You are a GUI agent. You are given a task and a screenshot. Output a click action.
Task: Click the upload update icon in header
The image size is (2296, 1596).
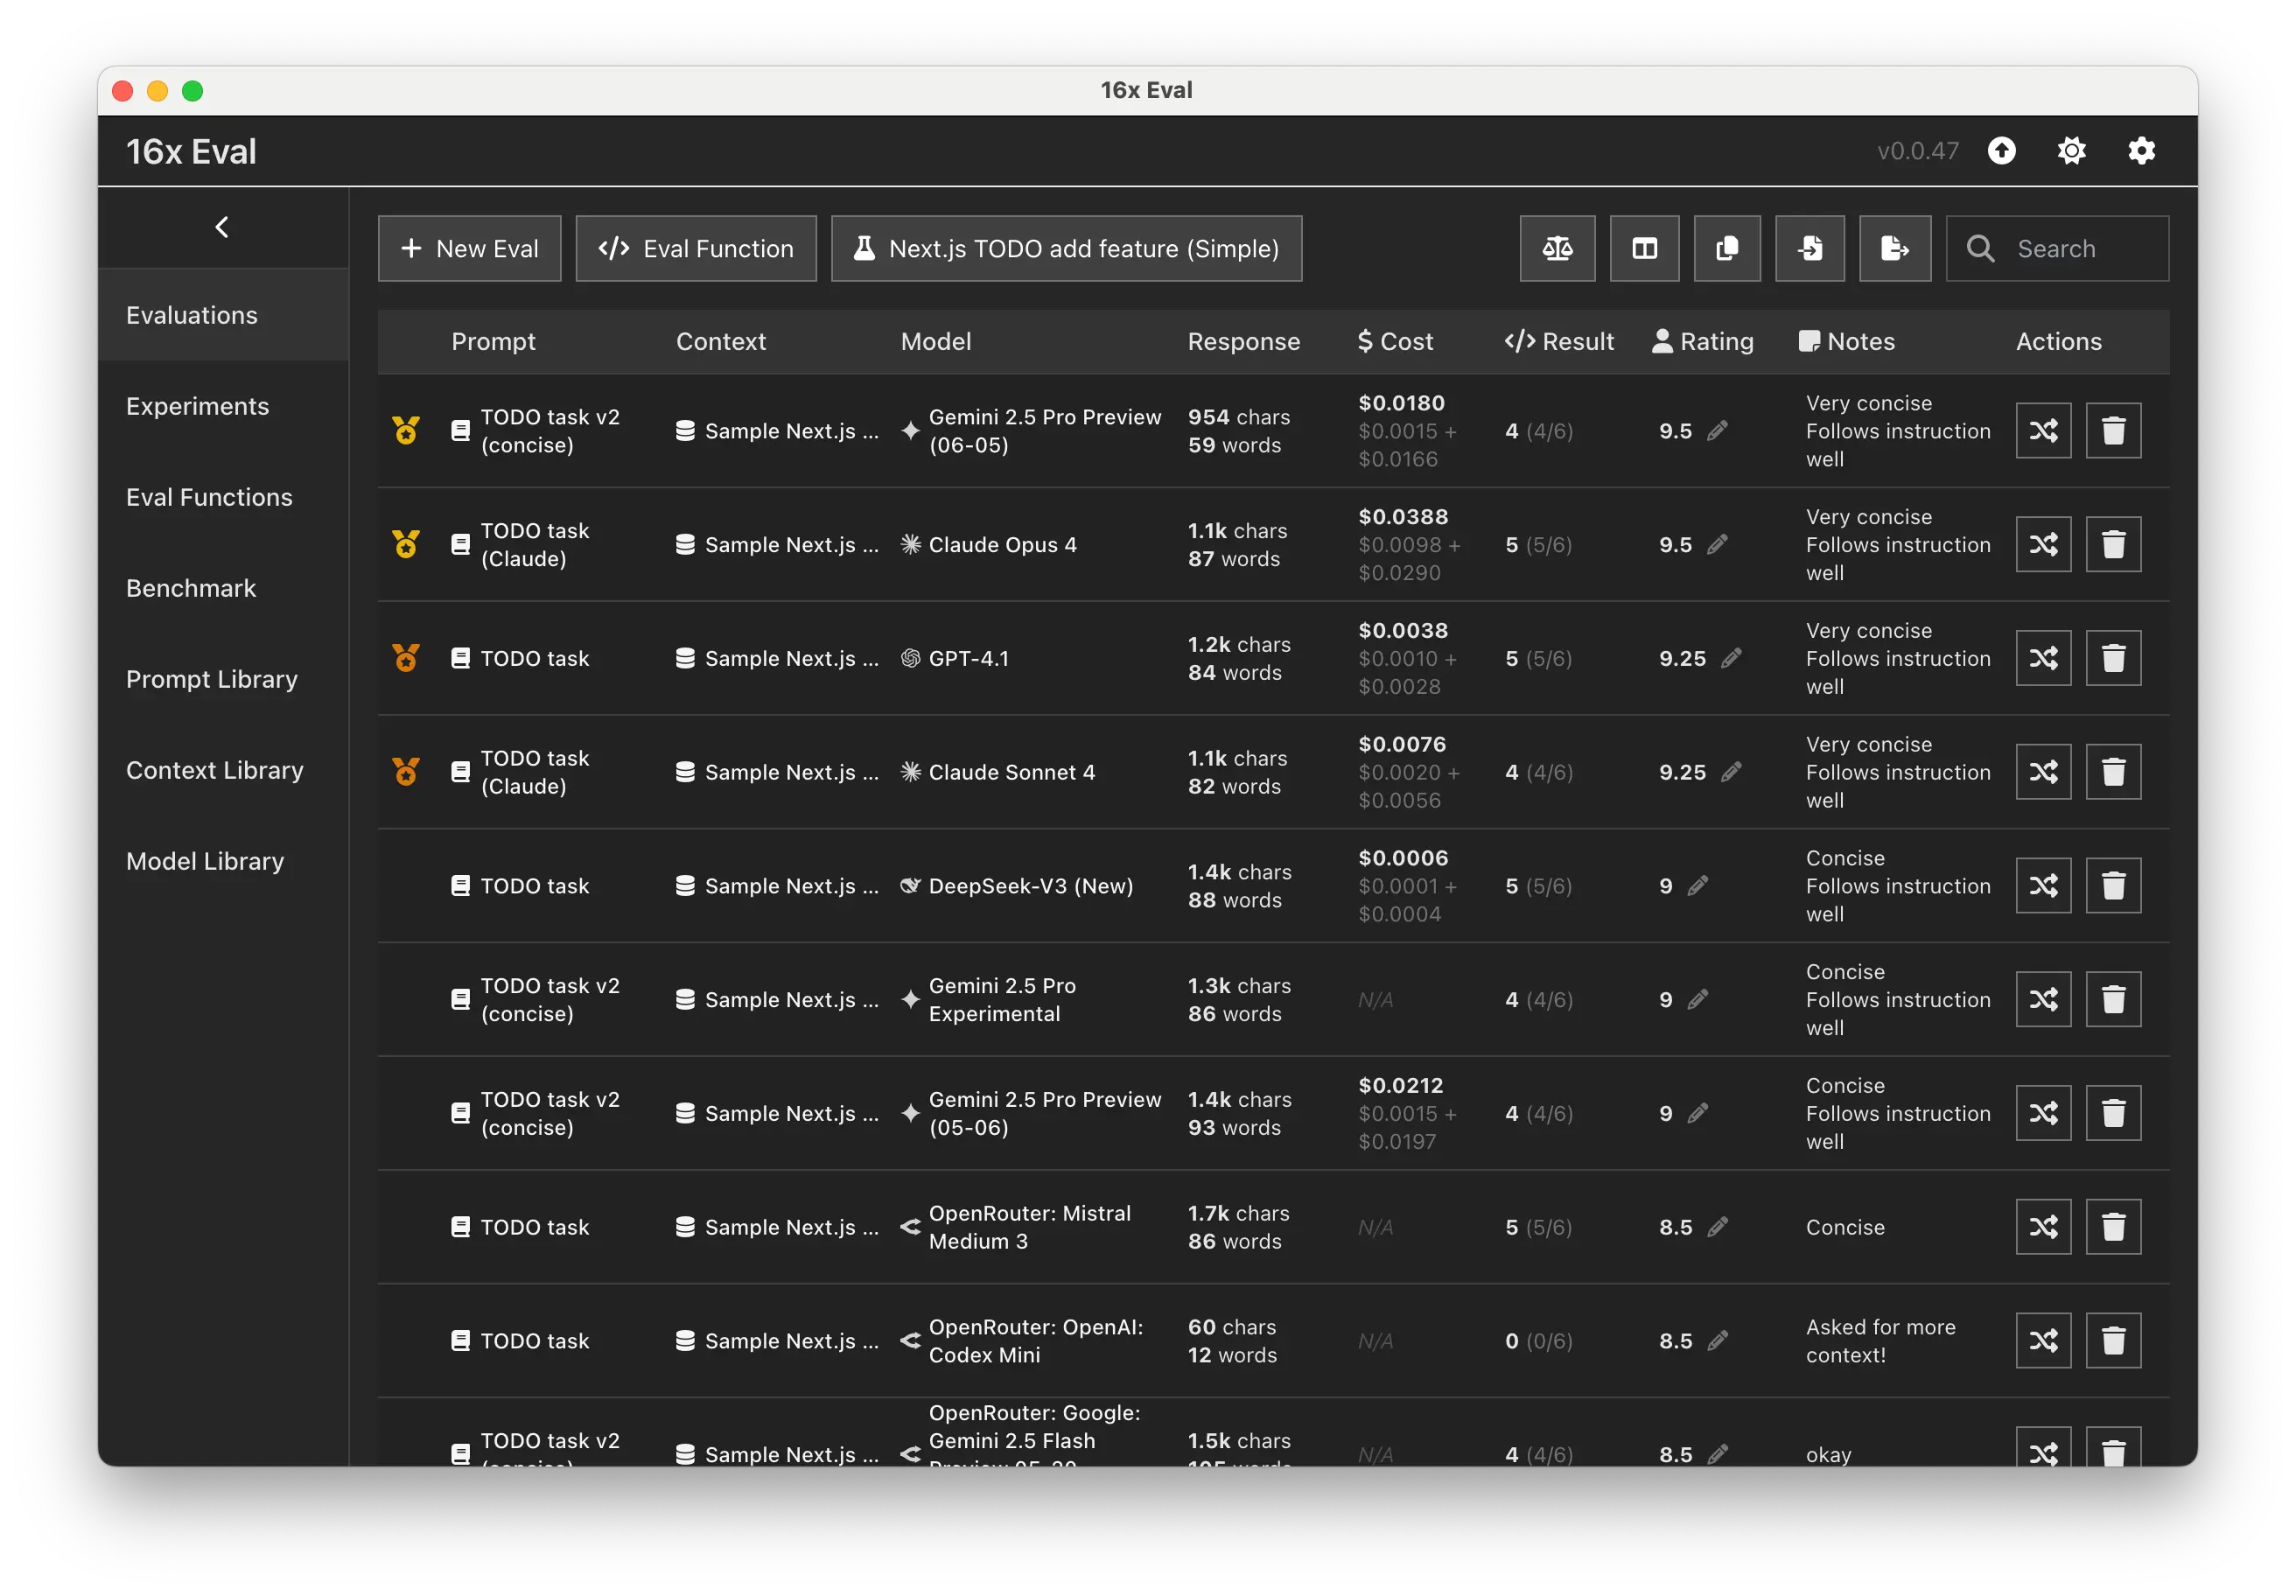pos(2001,151)
